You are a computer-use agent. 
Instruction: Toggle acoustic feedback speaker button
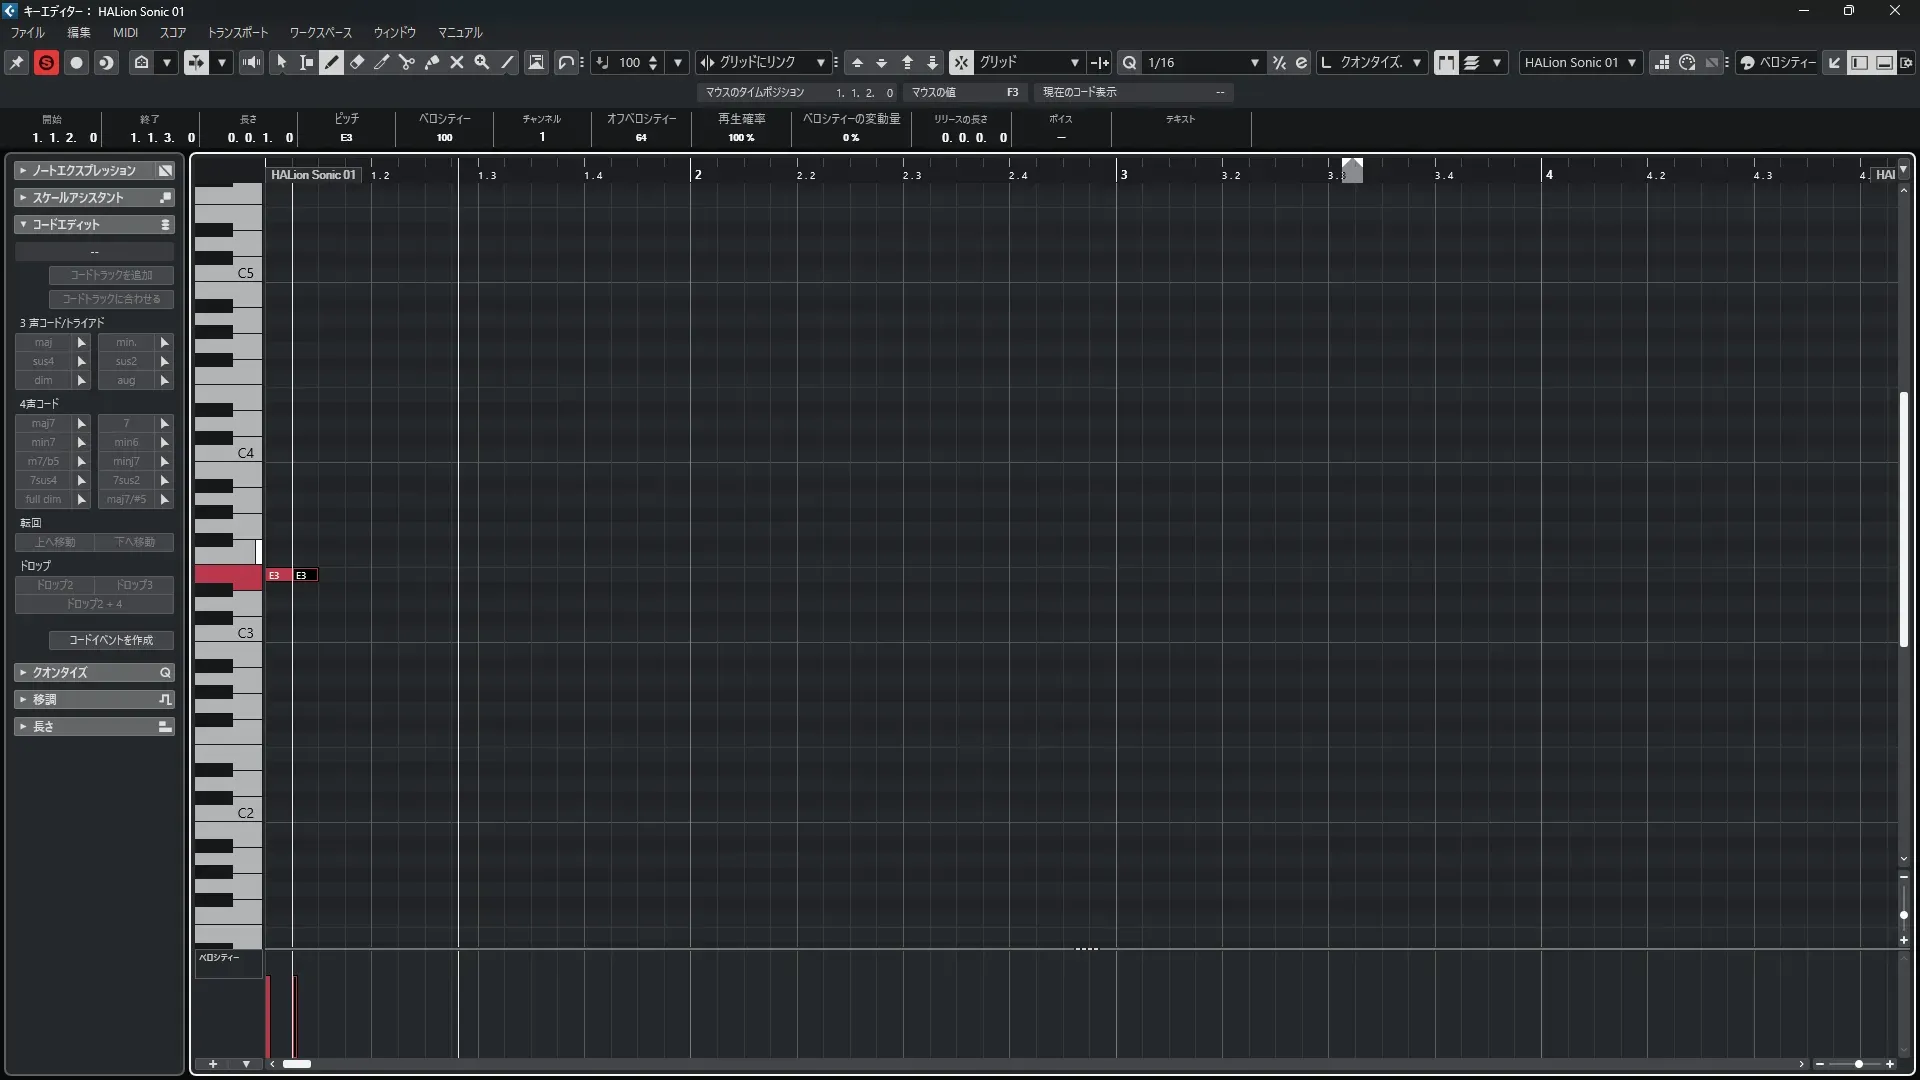[251, 62]
